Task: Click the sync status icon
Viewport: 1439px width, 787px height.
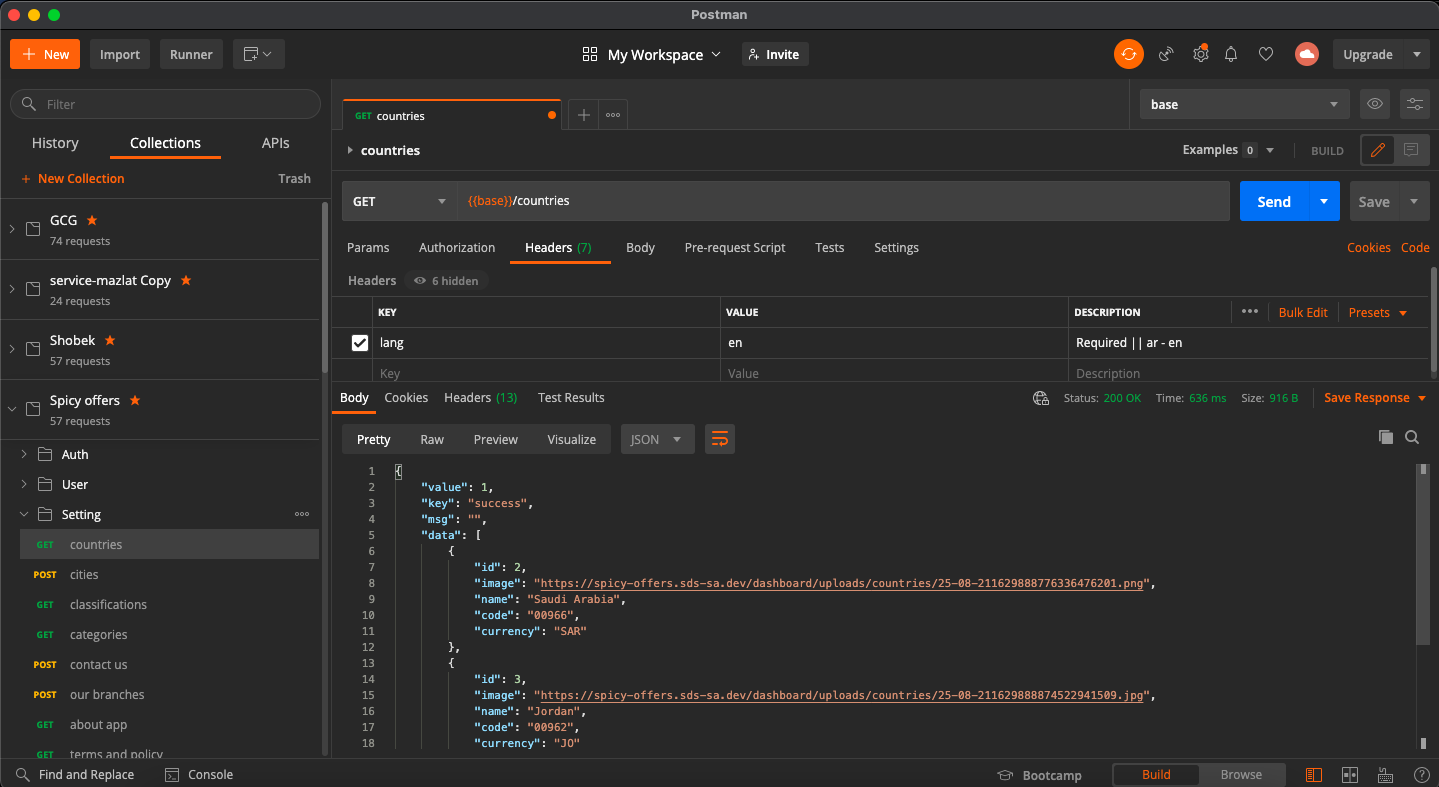Action: click(1129, 54)
